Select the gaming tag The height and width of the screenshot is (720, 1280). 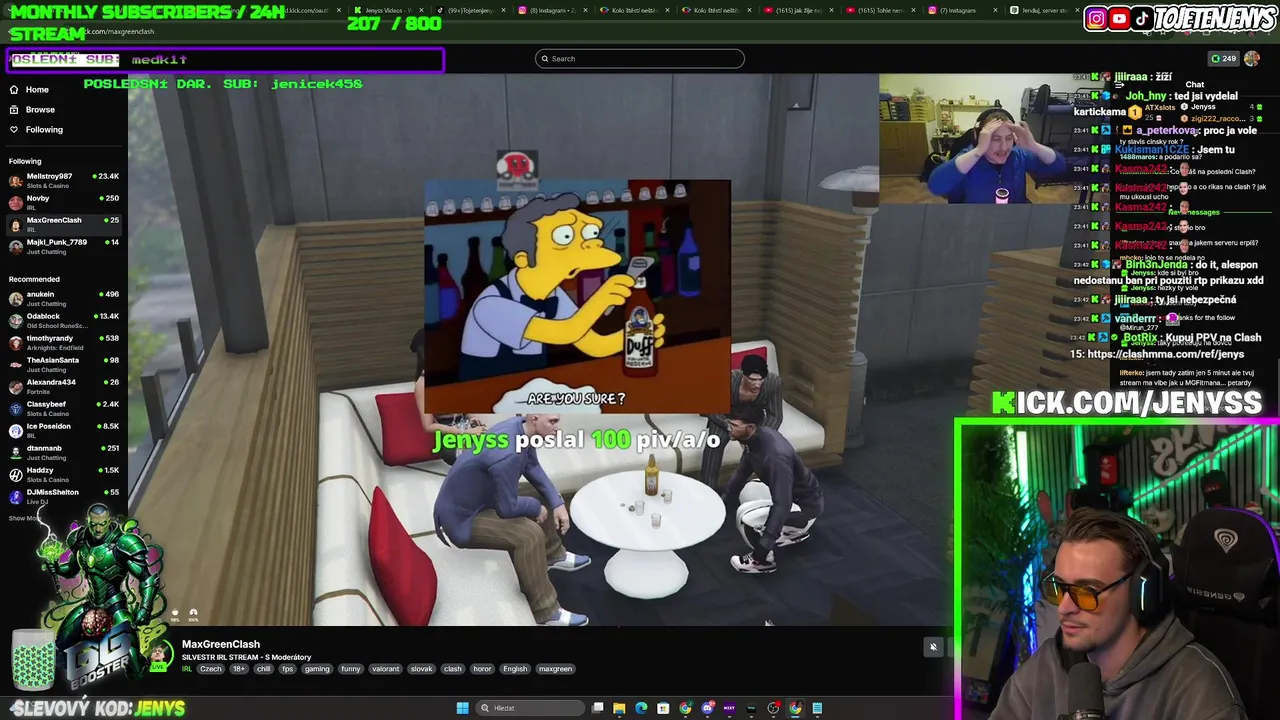coord(317,669)
